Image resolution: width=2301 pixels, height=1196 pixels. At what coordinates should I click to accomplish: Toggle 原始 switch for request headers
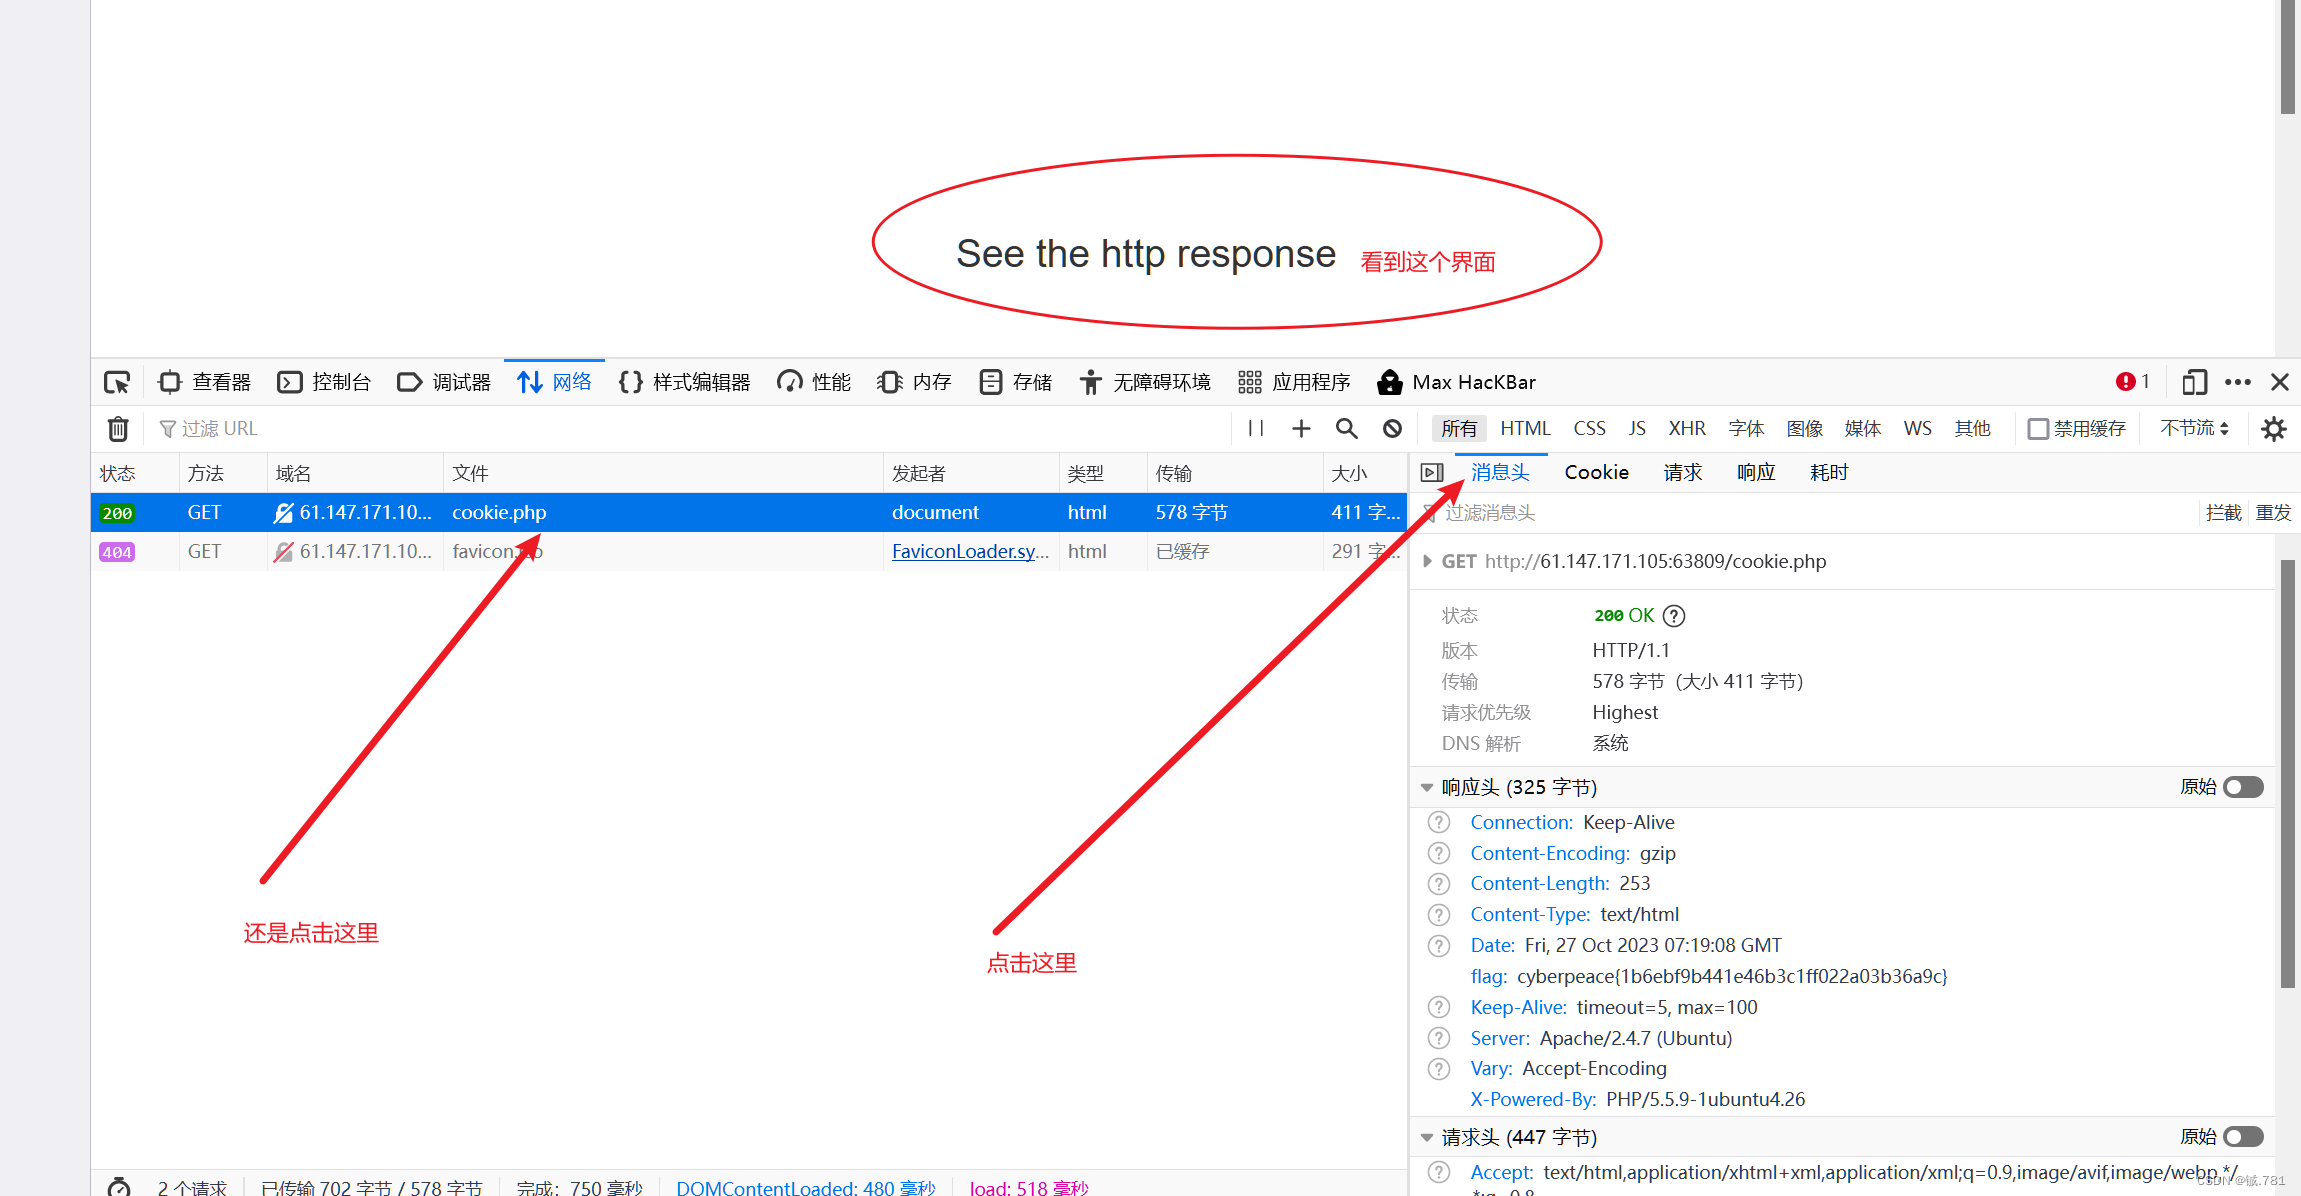[x=2243, y=1137]
